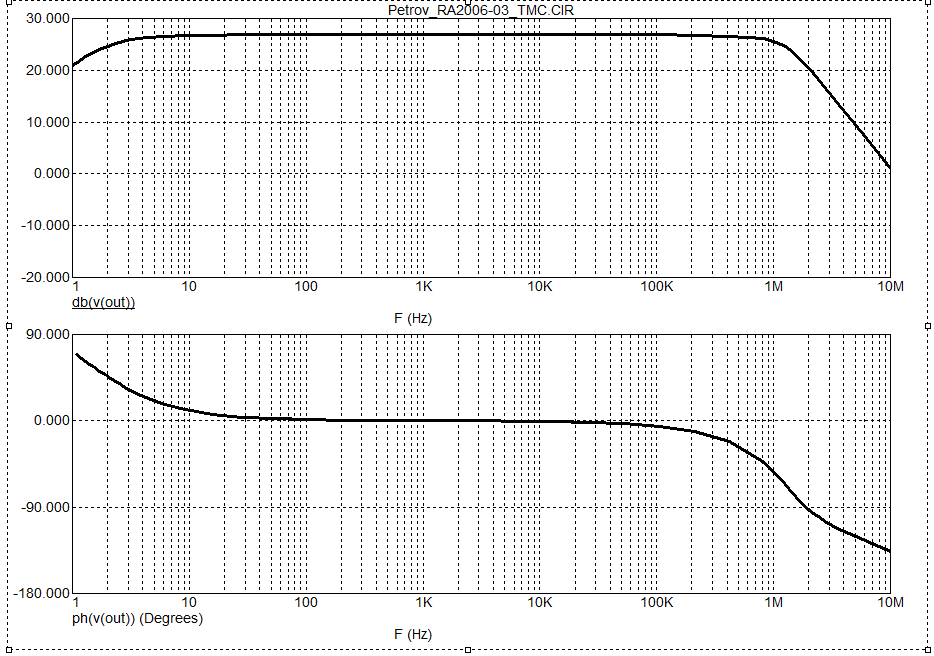Viewport: 934px width, 656px height.
Task: Click the -20.000 tick on the gain axis
Action: (x=45, y=277)
